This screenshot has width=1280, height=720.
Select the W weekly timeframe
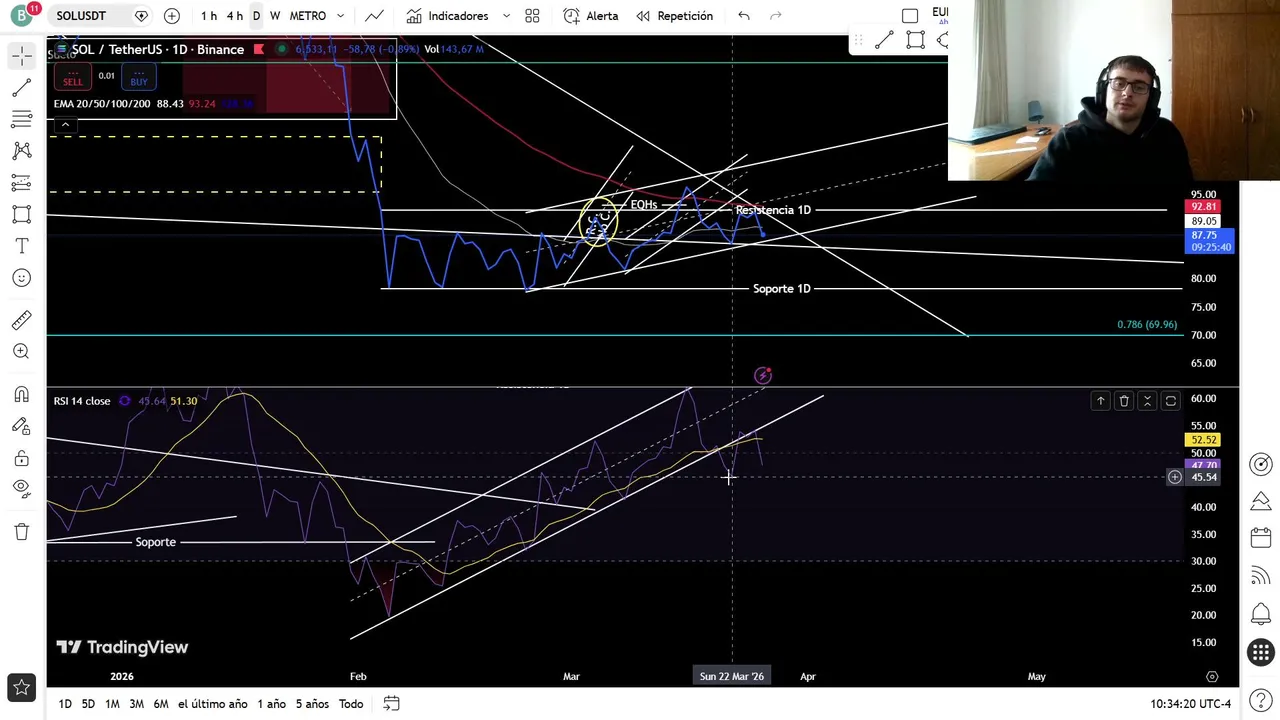(275, 16)
